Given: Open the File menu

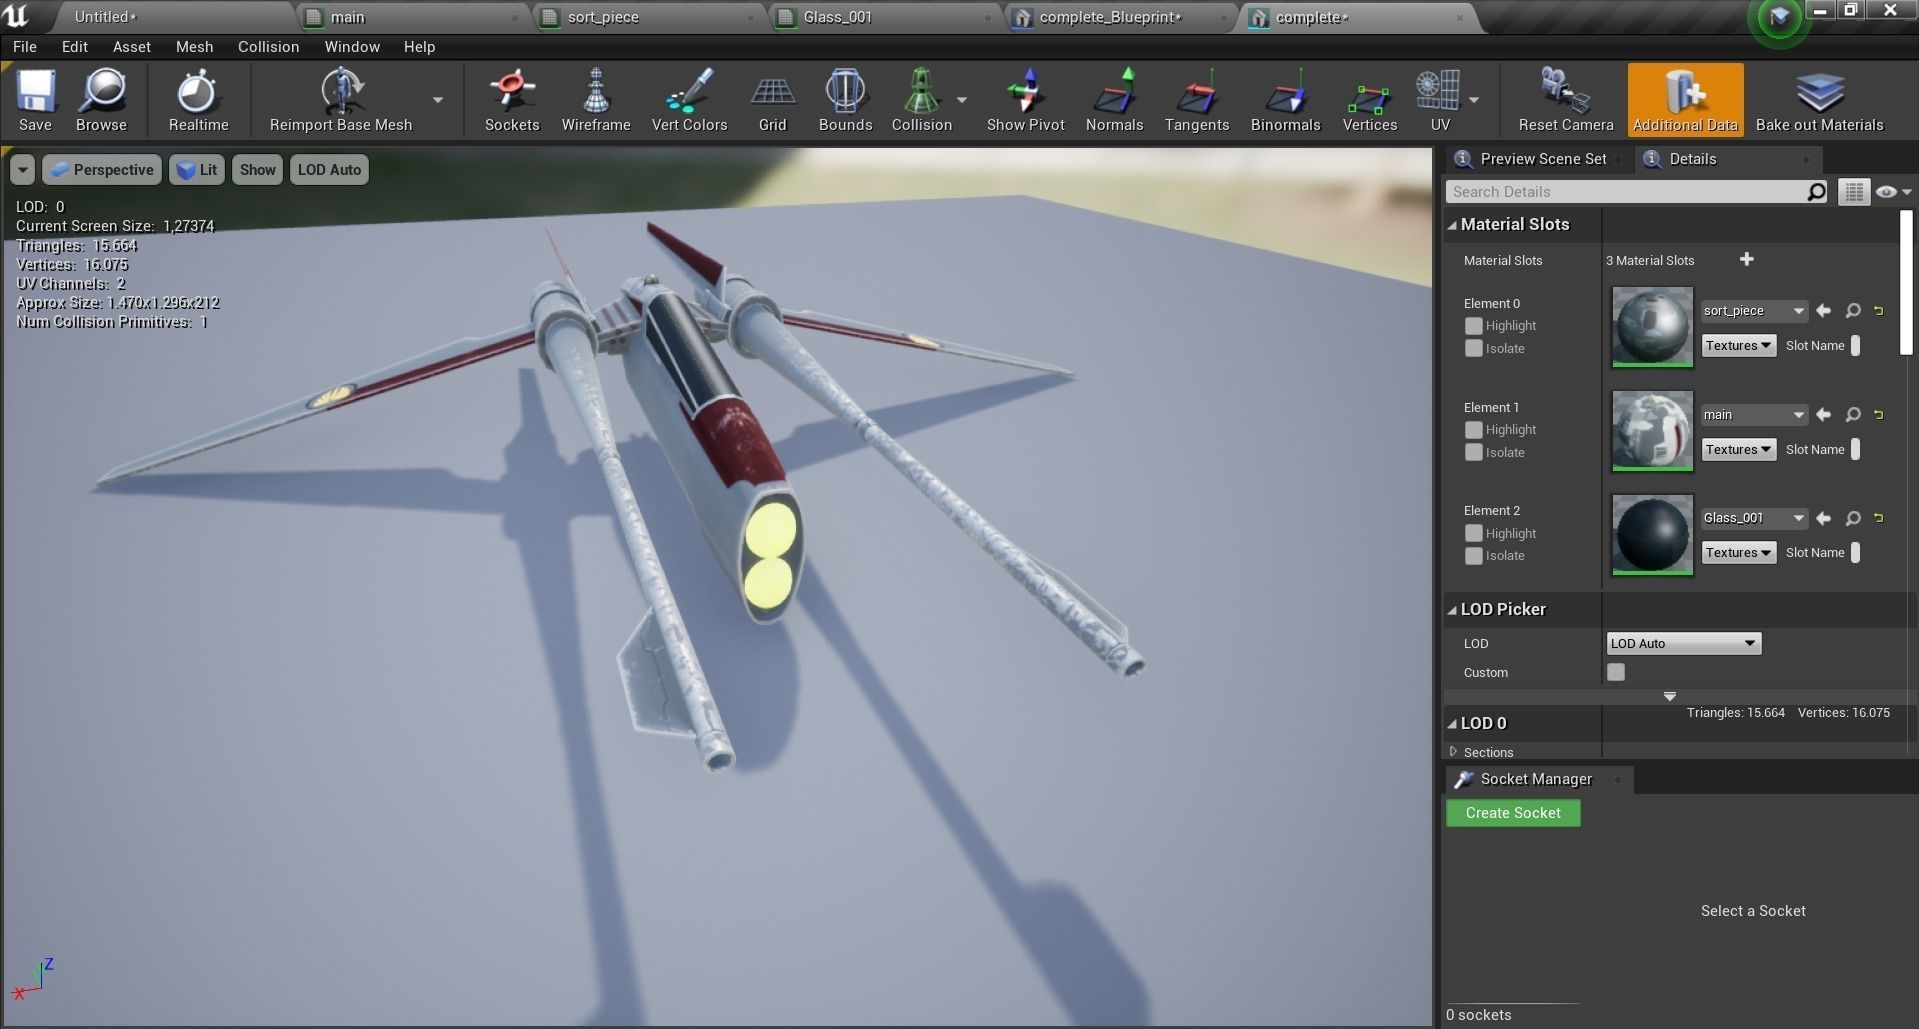Looking at the screenshot, I should (x=25, y=47).
